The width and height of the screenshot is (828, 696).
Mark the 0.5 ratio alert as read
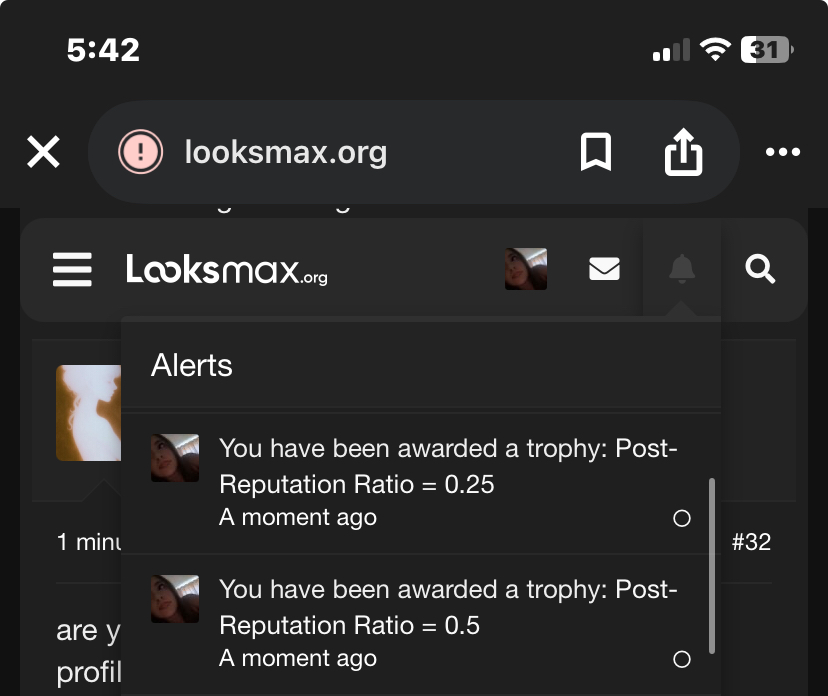tap(682, 659)
